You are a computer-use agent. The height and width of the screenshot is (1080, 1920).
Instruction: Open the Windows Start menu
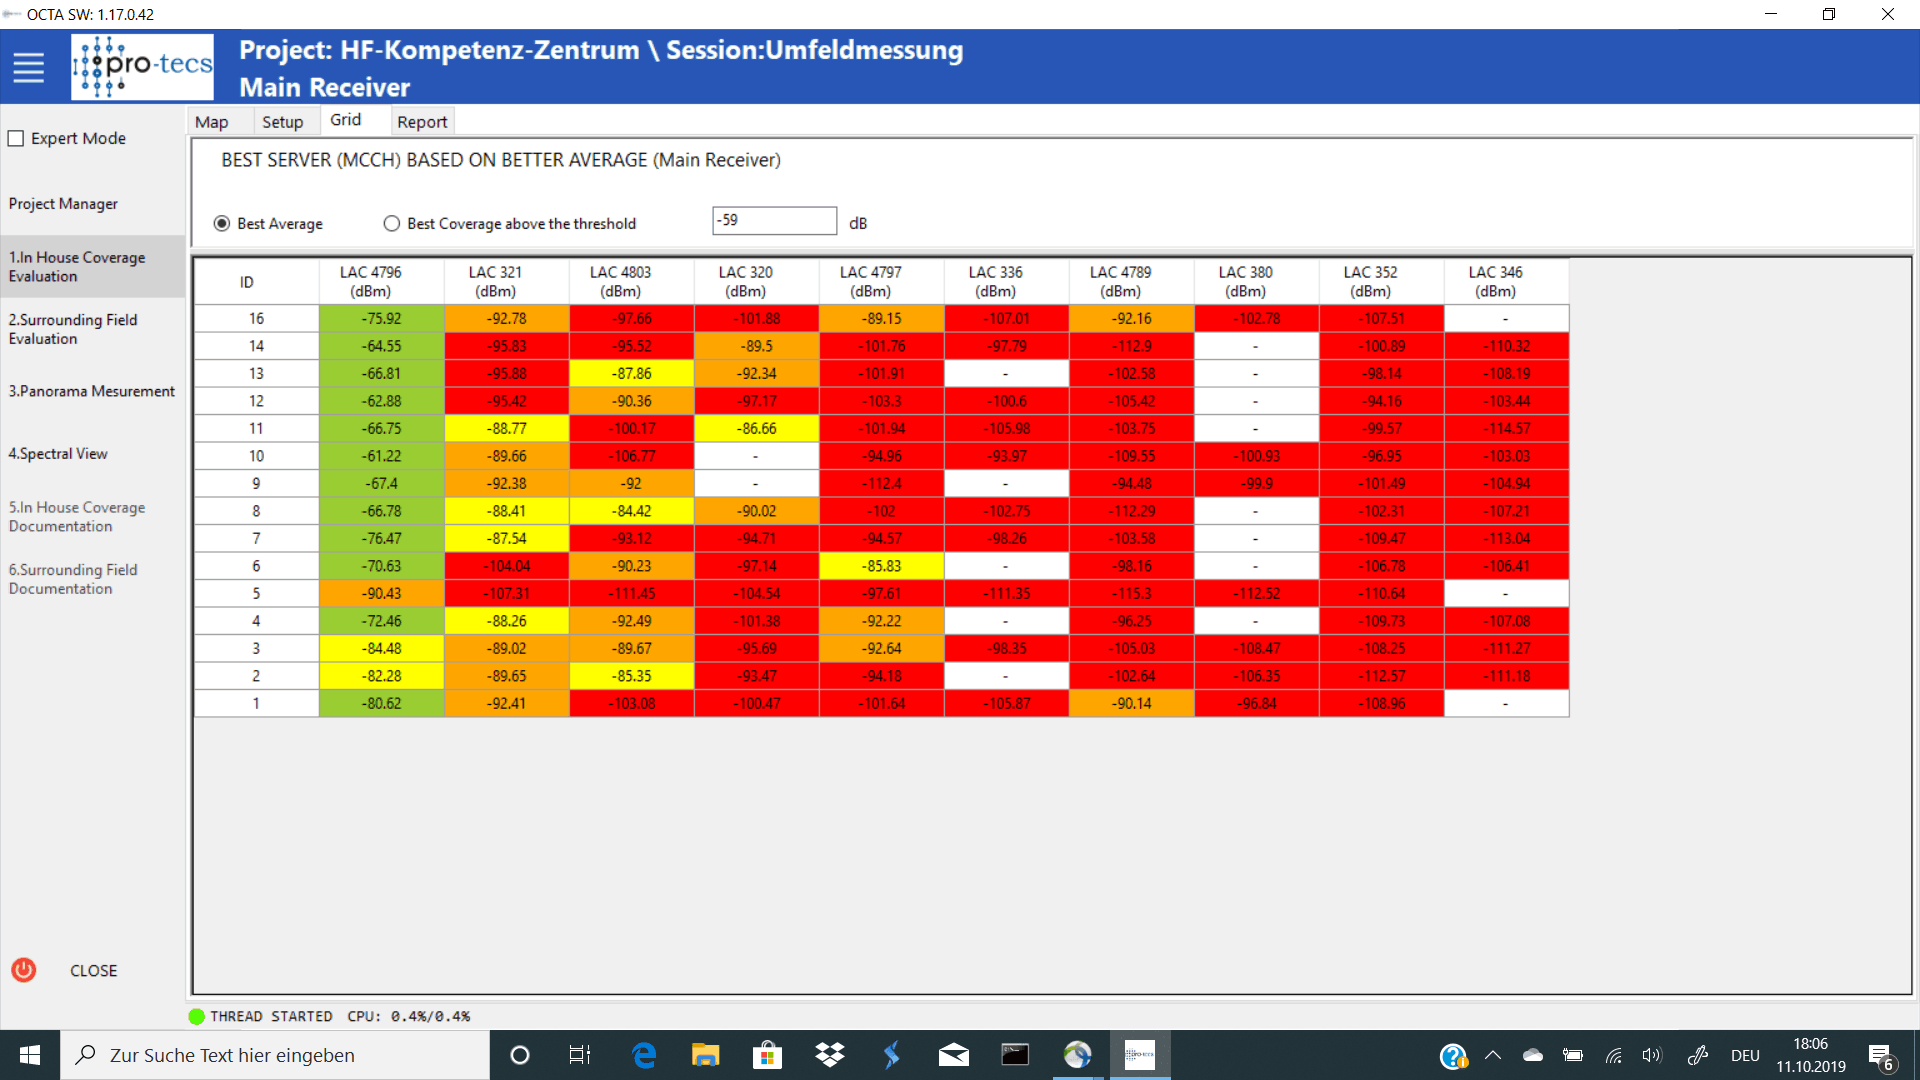click(x=30, y=1055)
